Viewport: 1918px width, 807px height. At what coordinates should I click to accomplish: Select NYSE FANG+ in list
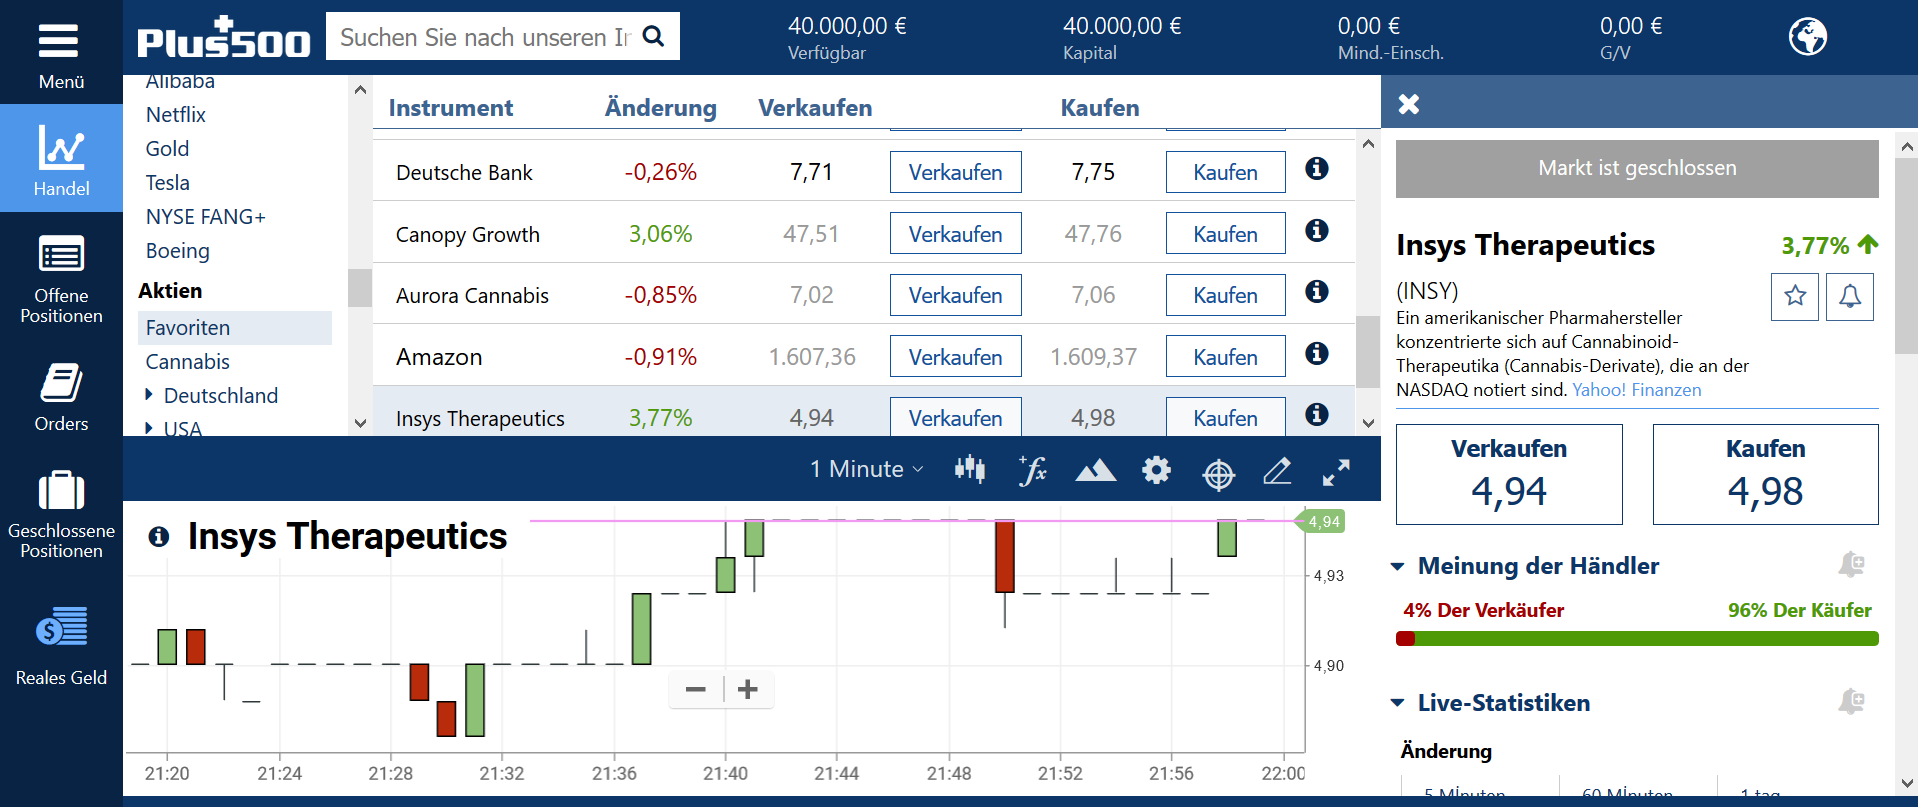pos(206,217)
